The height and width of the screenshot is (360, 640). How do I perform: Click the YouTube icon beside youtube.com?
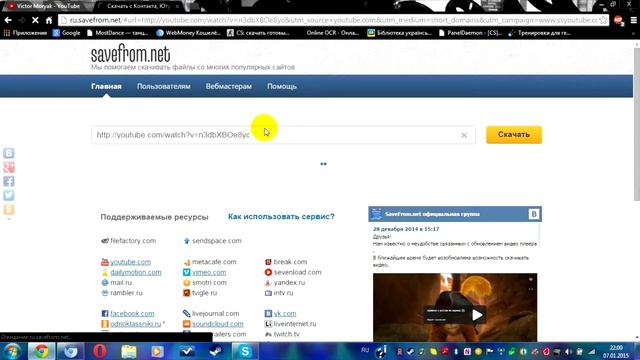[105, 262]
